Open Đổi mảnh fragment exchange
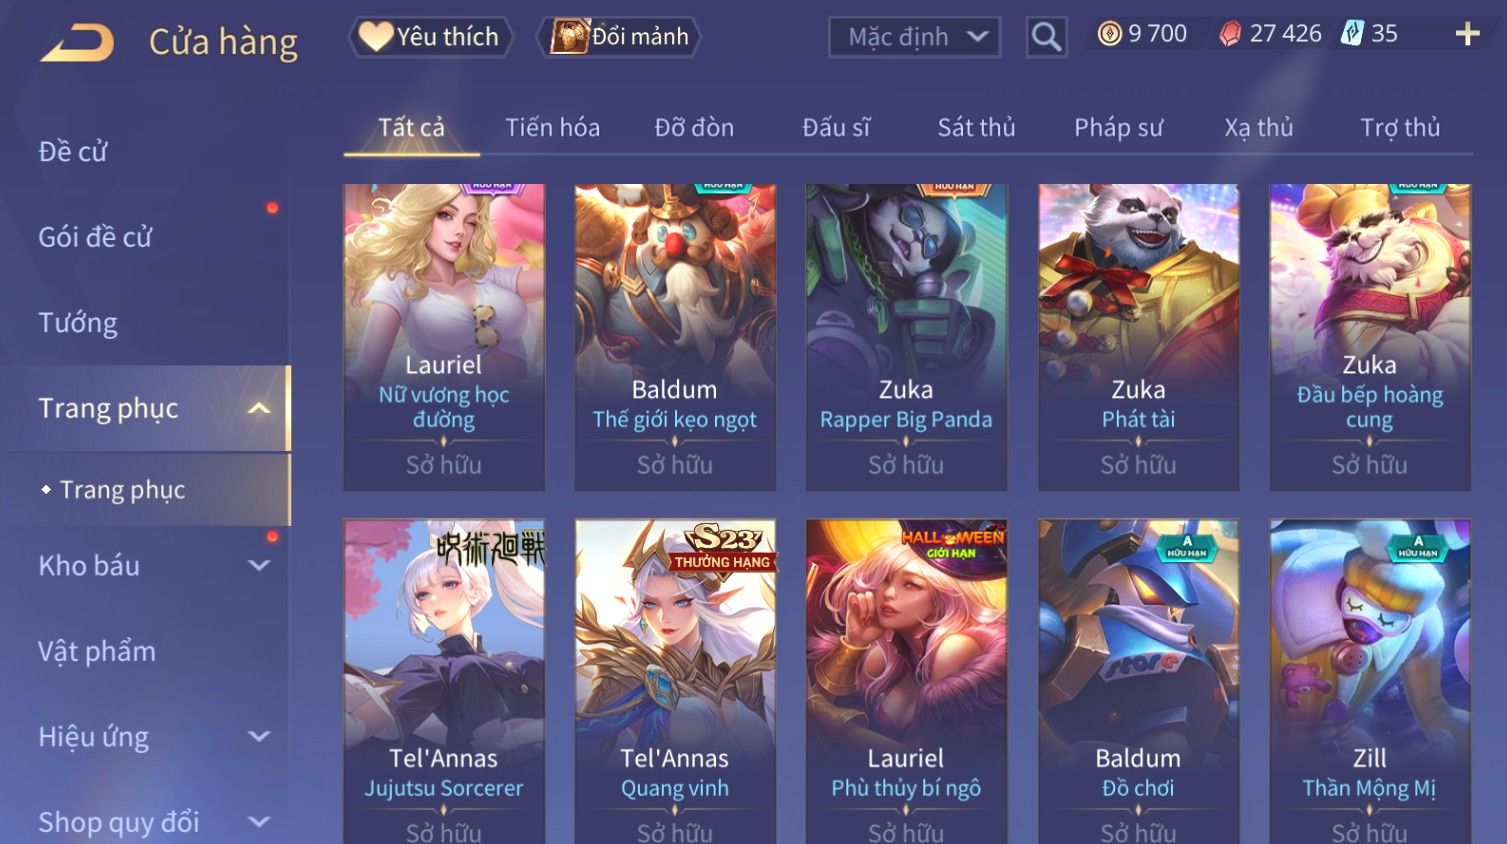This screenshot has width=1507, height=844. coord(619,37)
